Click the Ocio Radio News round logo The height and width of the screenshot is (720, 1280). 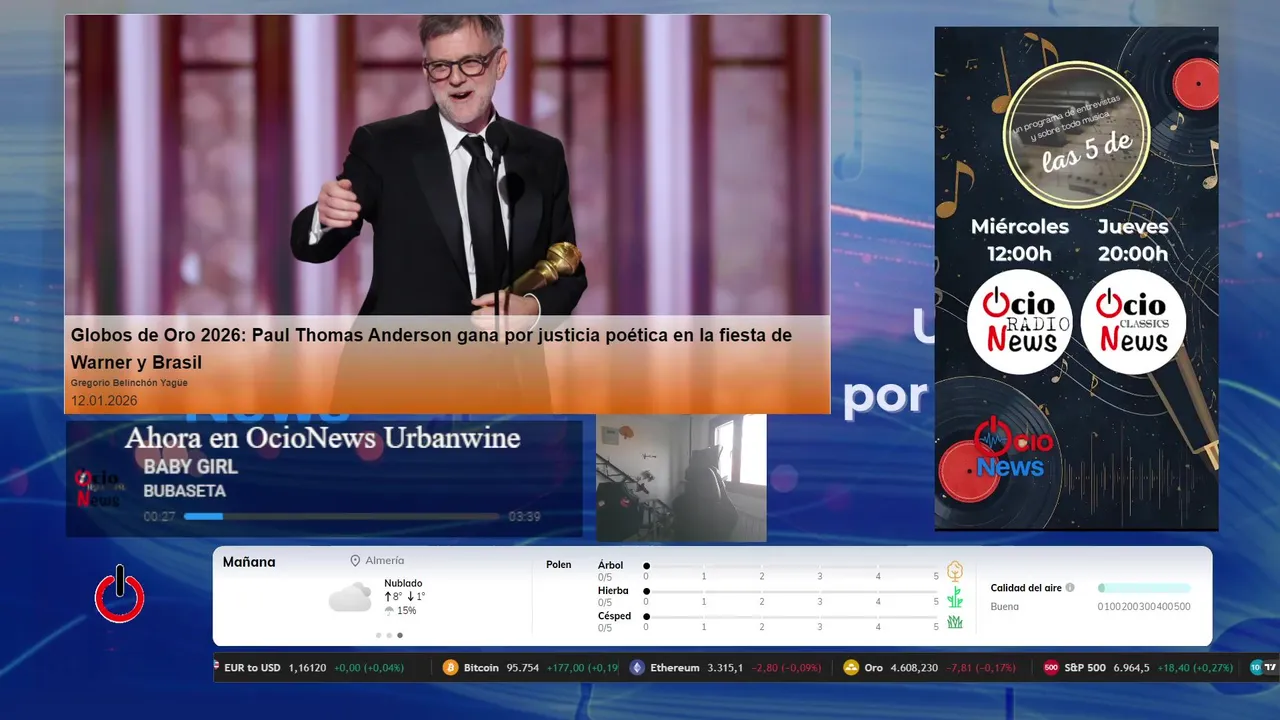pyautogui.click(x=1019, y=322)
